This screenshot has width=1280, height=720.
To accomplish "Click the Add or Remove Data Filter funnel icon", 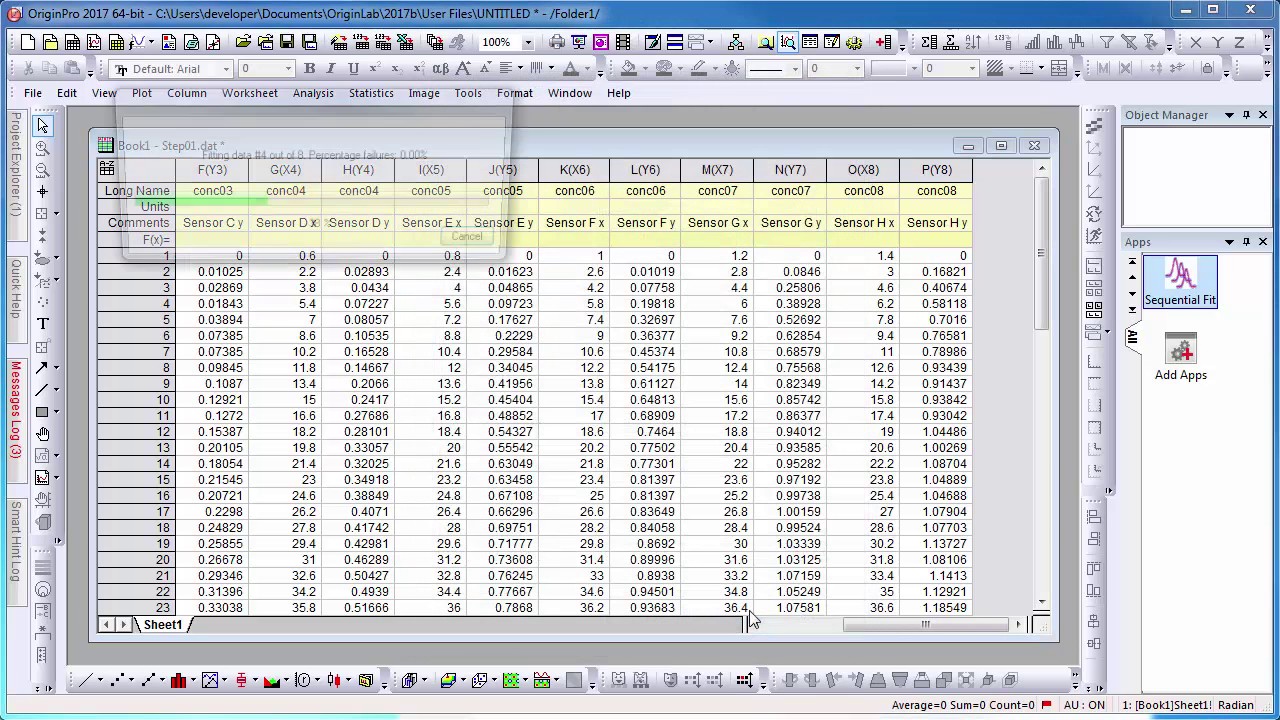I will click(x=1107, y=42).
